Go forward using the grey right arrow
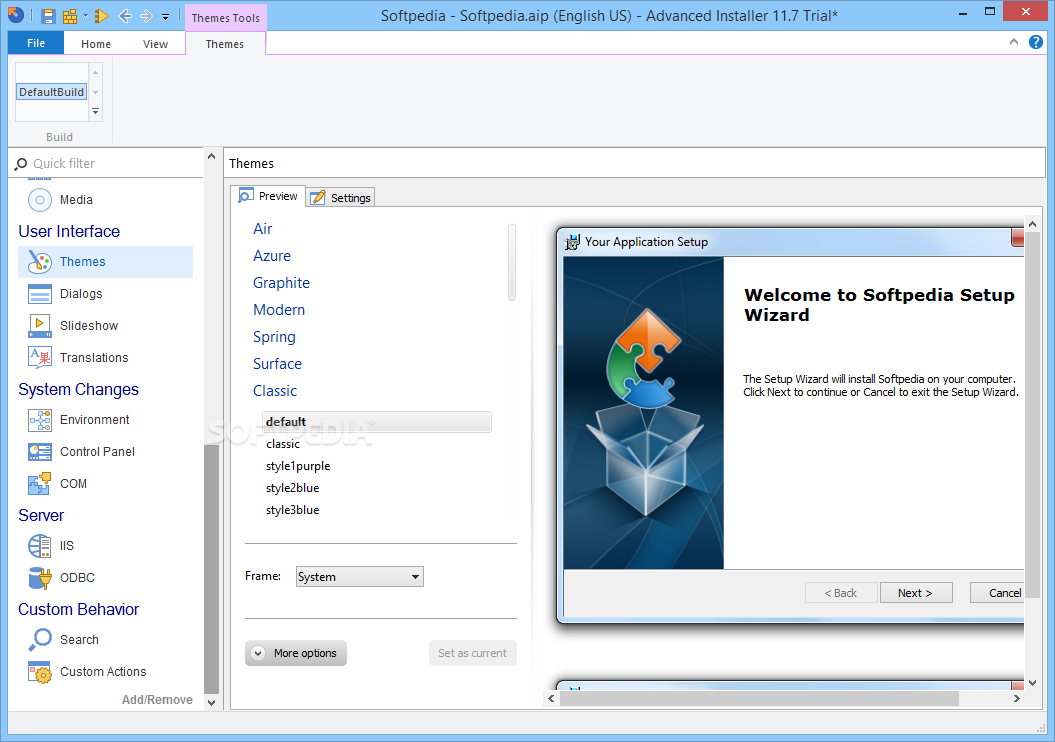The width and height of the screenshot is (1055, 742). point(146,16)
